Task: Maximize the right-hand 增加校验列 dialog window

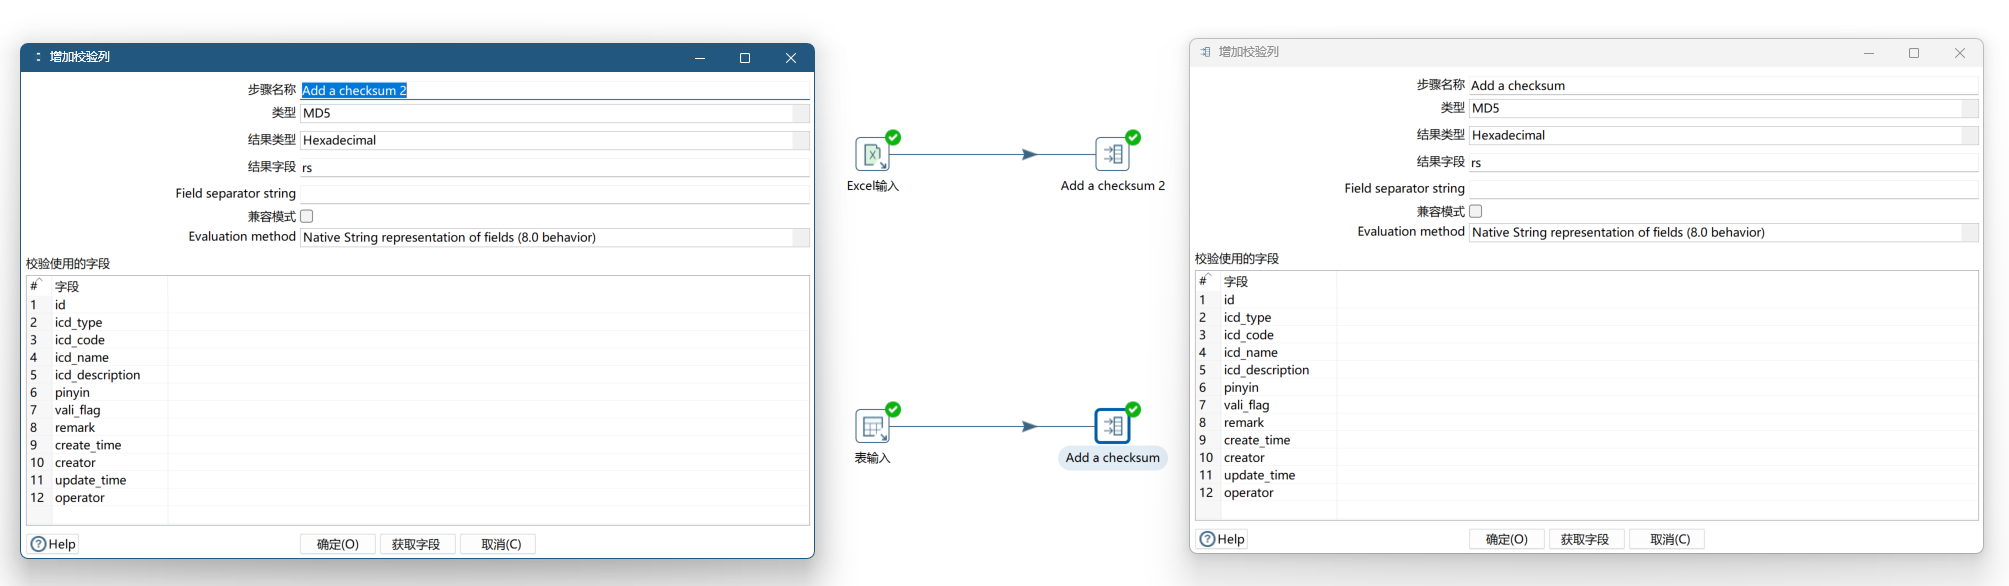Action: pyautogui.click(x=1914, y=53)
